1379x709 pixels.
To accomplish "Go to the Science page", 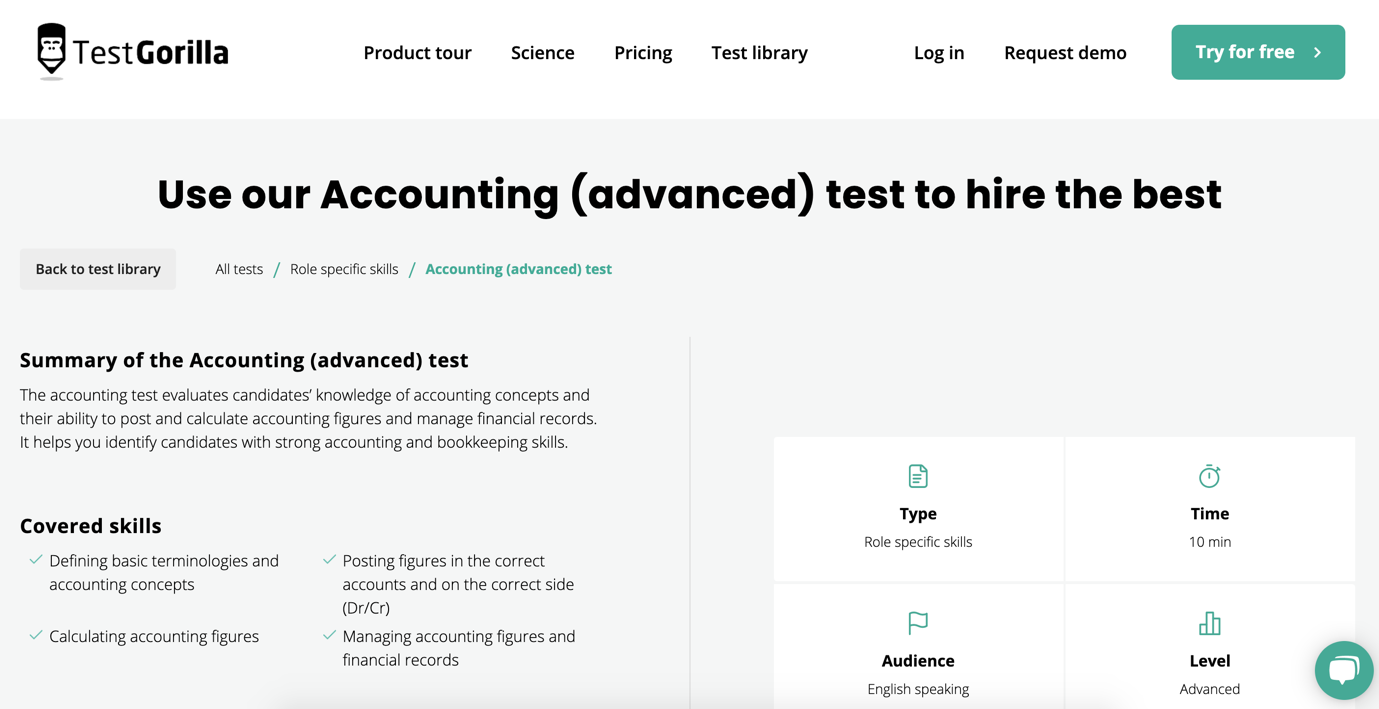I will tap(542, 53).
